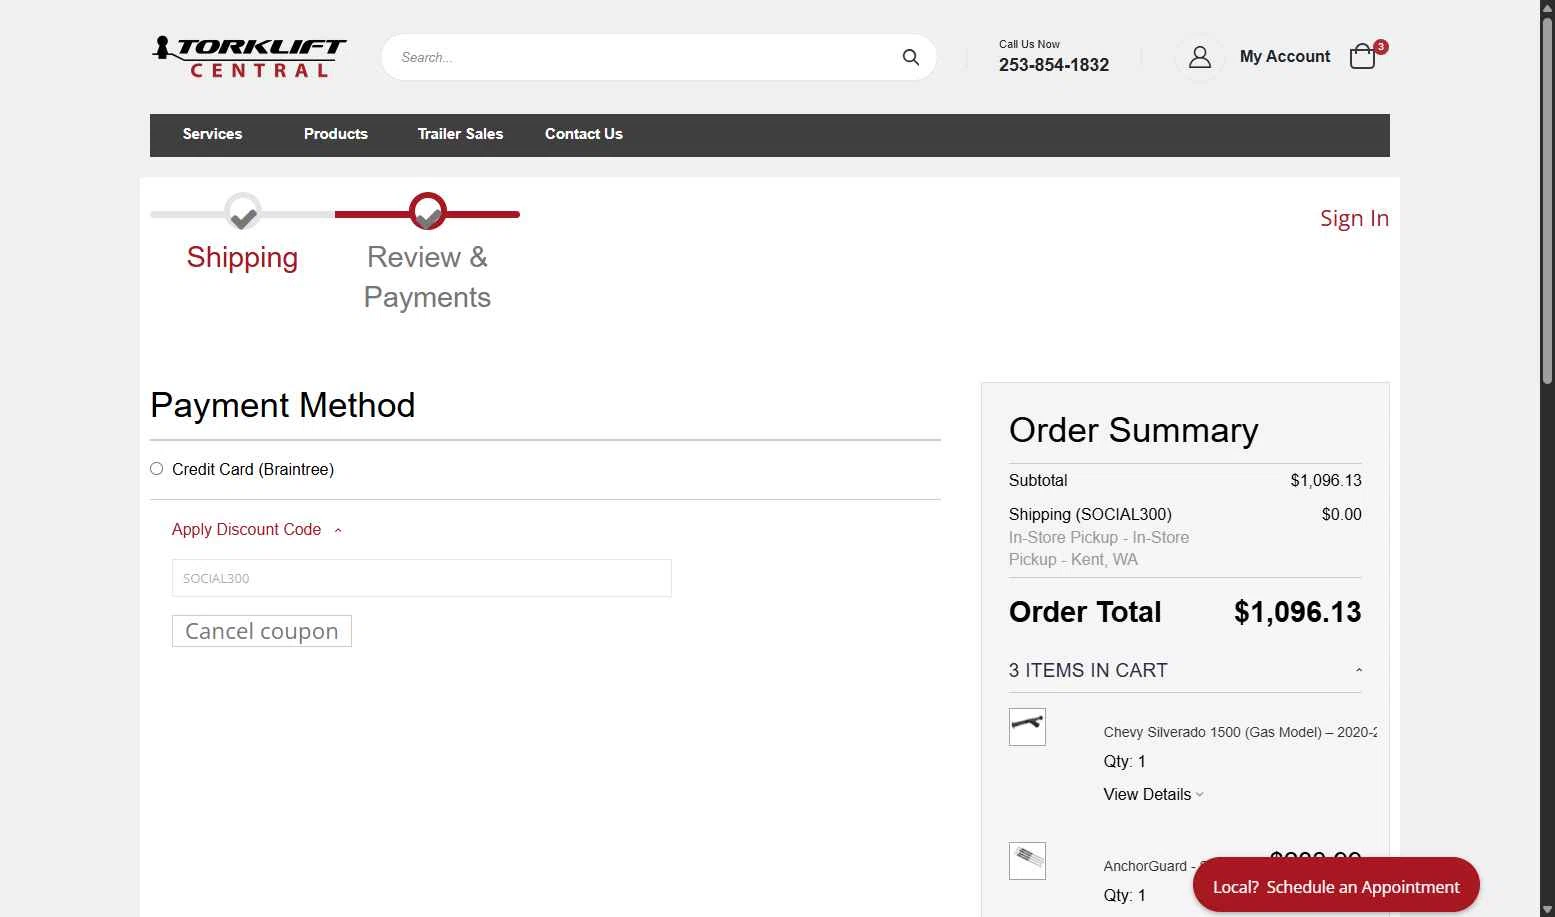Open My Account link
Image resolution: width=1555 pixels, height=917 pixels.
tap(1285, 57)
